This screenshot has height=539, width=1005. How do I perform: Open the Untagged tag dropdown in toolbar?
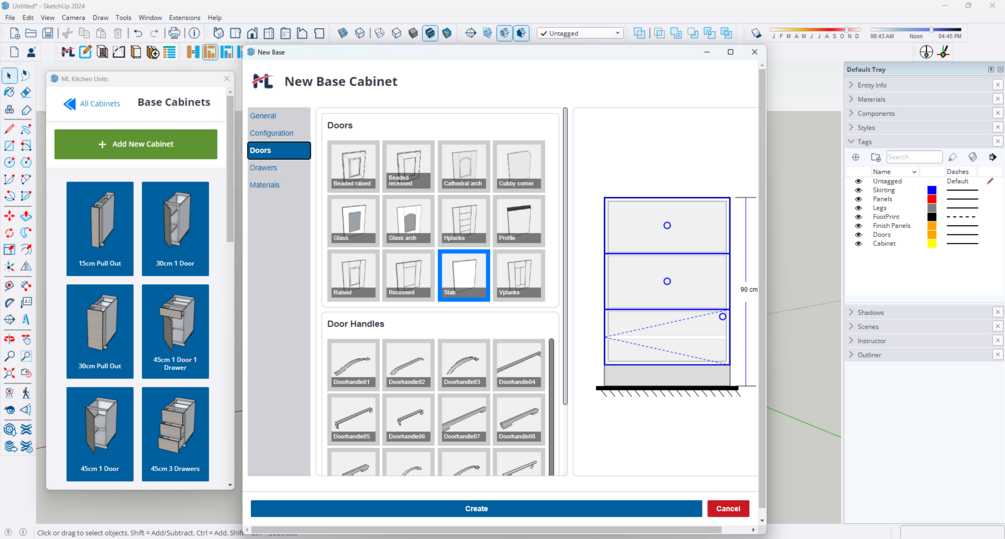(580, 33)
